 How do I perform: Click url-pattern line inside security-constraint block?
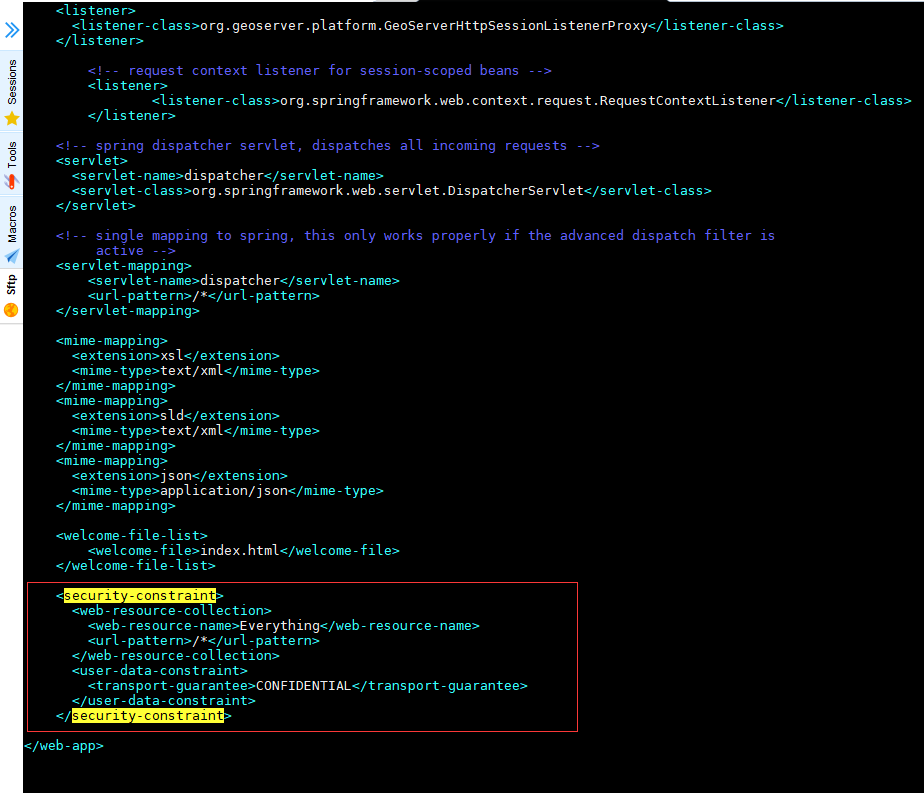click(204, 641)
